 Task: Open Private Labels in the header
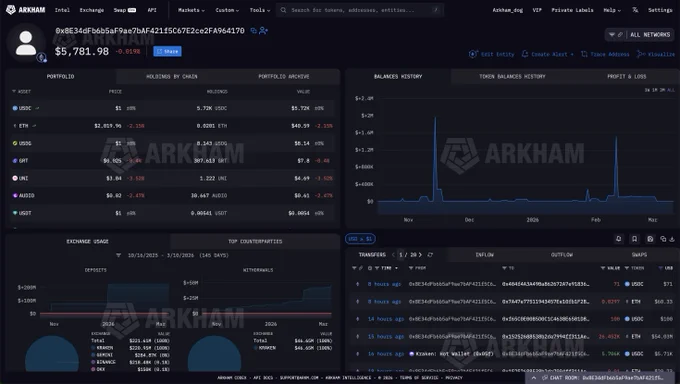click(x=572, y=10)
